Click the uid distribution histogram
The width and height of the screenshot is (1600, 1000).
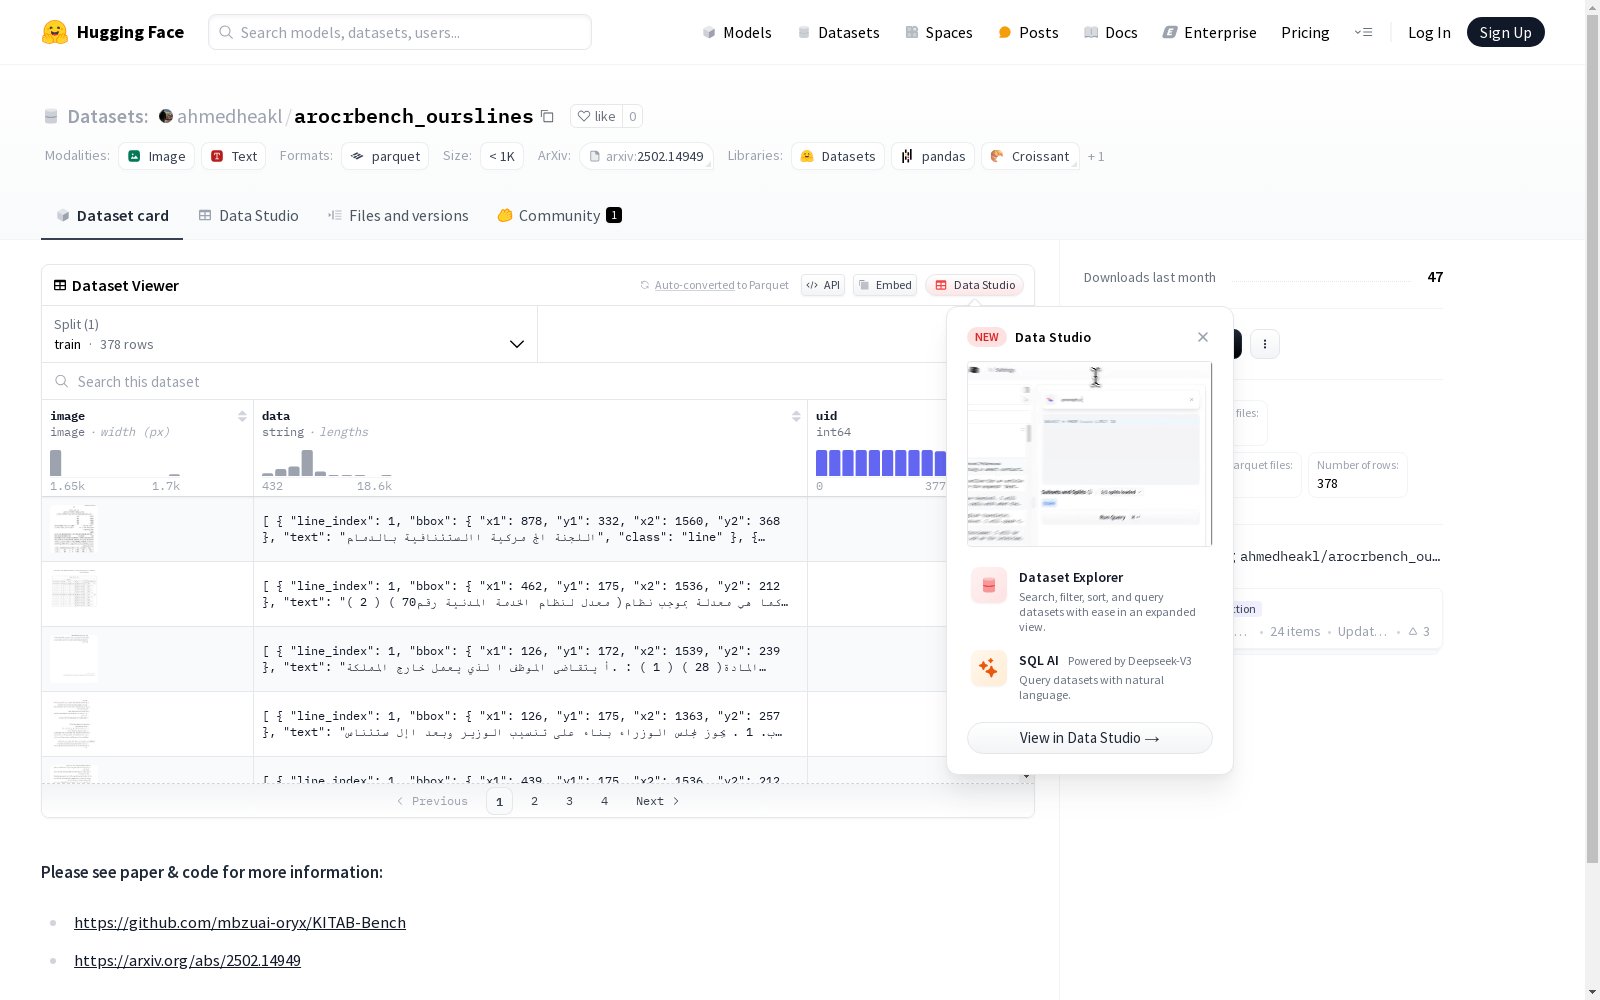[881, 463]
